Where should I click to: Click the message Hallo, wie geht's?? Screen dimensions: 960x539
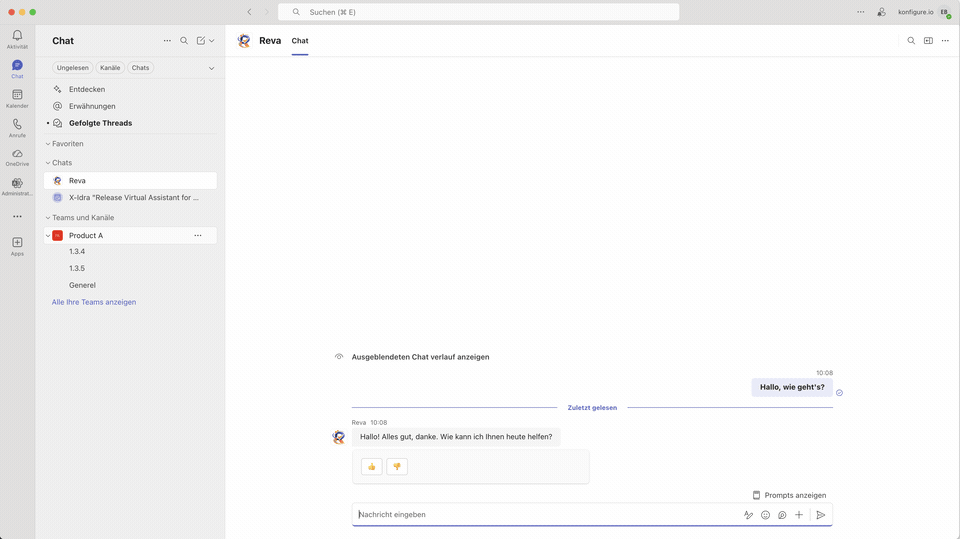(x=792, y=387)
